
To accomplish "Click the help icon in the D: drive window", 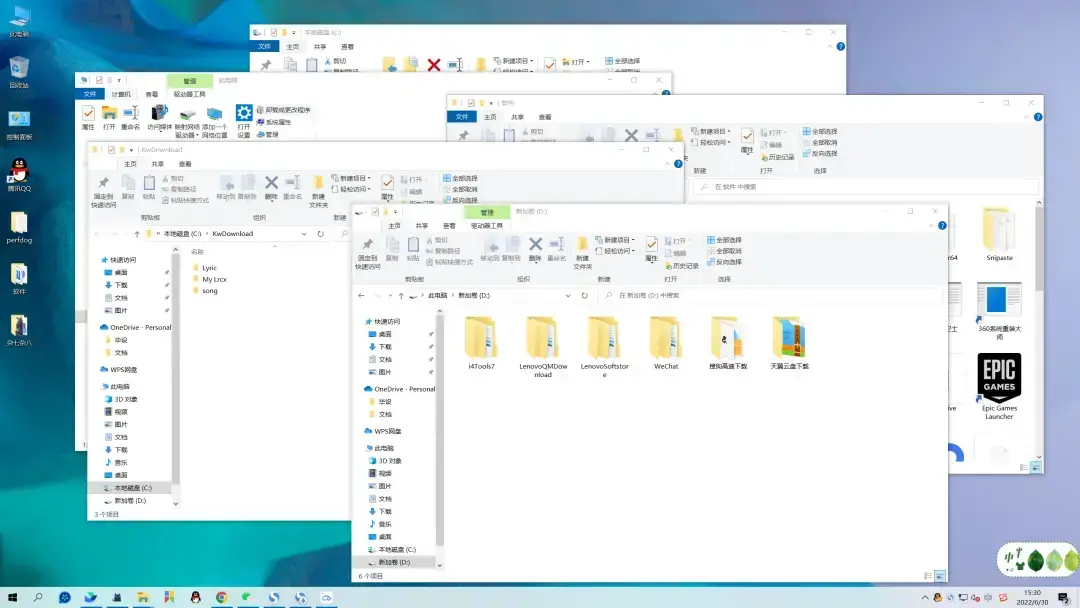I will (x=940, y=227).
